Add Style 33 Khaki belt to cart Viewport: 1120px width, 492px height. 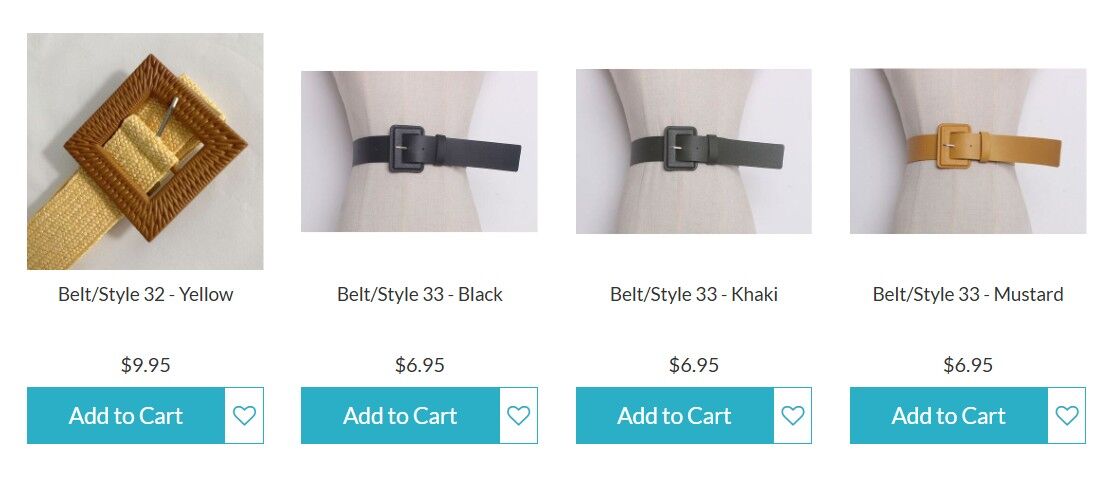(674, 416)
